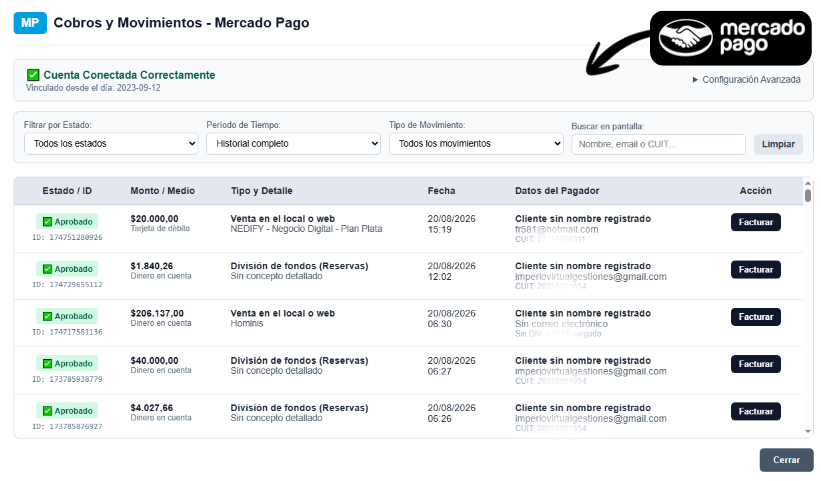Image resolution: width=821 pixels, height=481 pixels.
Task: Click the table vertical scrollbar thumb
Action: click(808, 196)
